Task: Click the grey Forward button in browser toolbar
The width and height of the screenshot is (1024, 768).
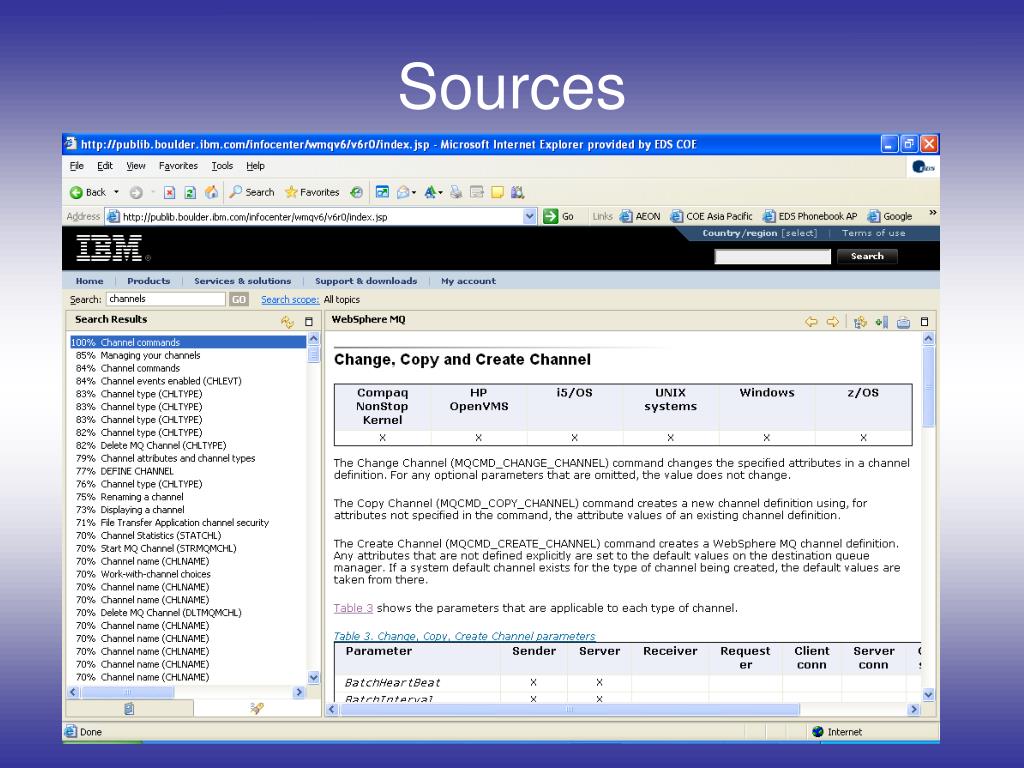Action: pos(136,193)
